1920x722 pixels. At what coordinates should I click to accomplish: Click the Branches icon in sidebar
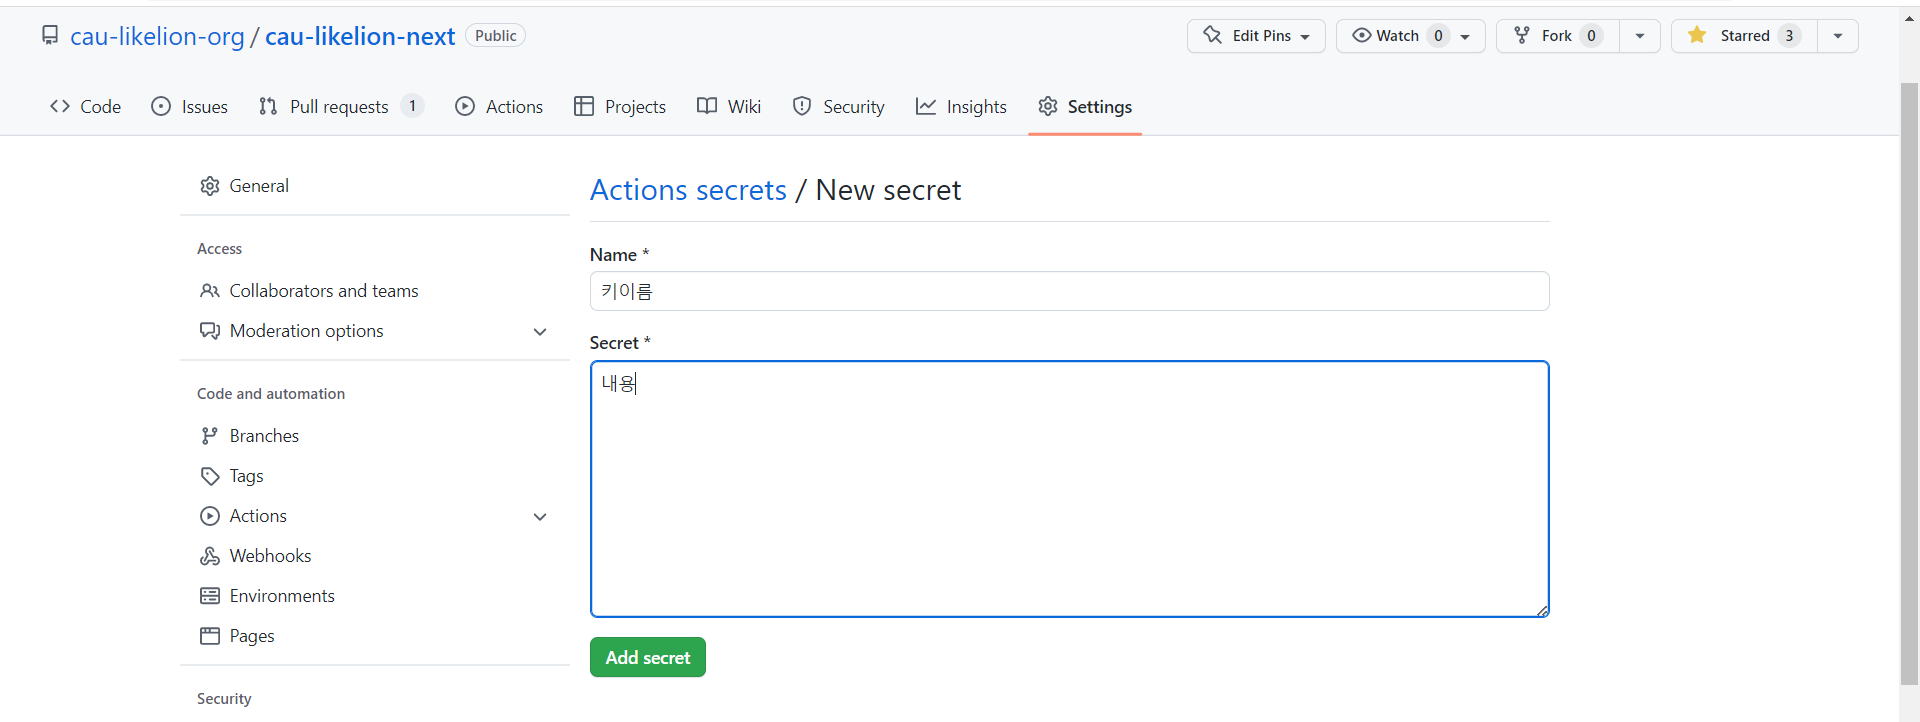pyautogui.click(x=209, y=436)
